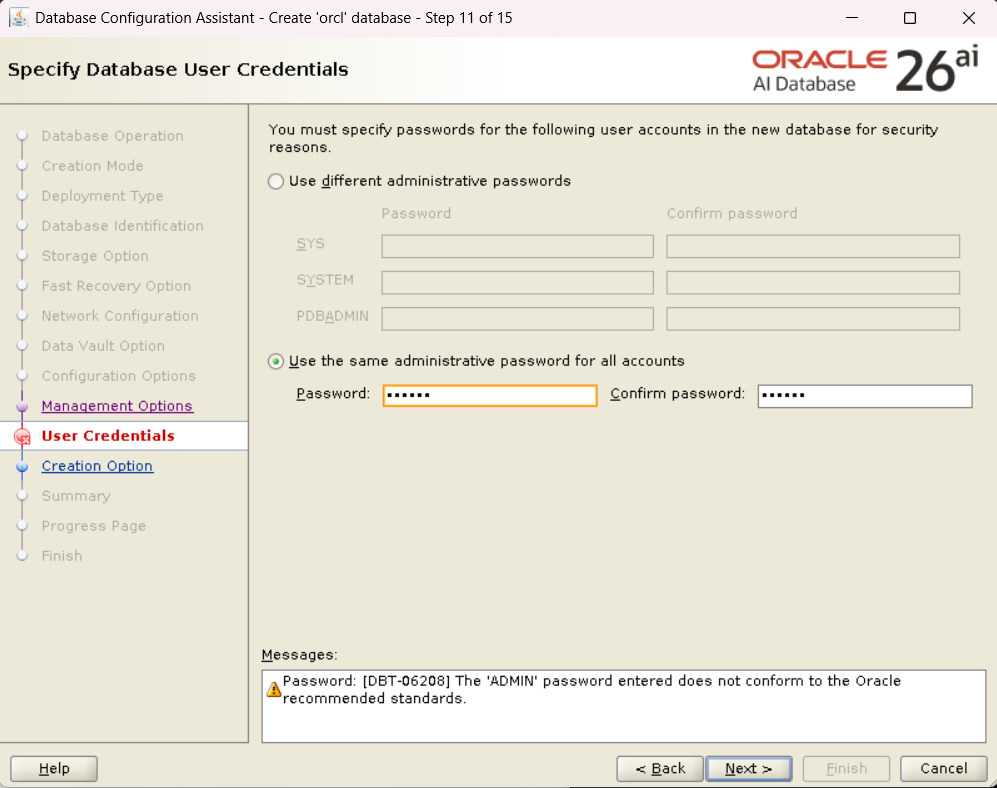Click the red User Credentials step icon
The width and height of the screenshot is (997, 788).
pyautogui.click(x=22, y=437)
